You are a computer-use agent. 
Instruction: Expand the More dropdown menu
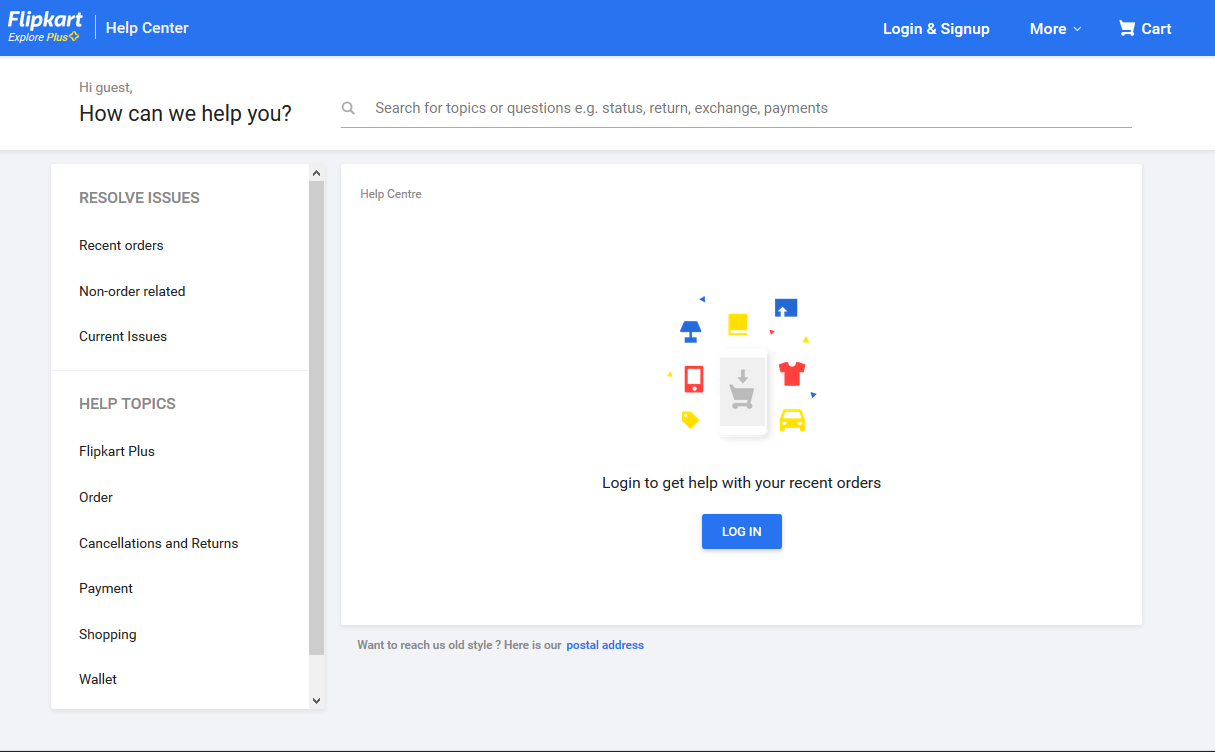coord(1056,29)
